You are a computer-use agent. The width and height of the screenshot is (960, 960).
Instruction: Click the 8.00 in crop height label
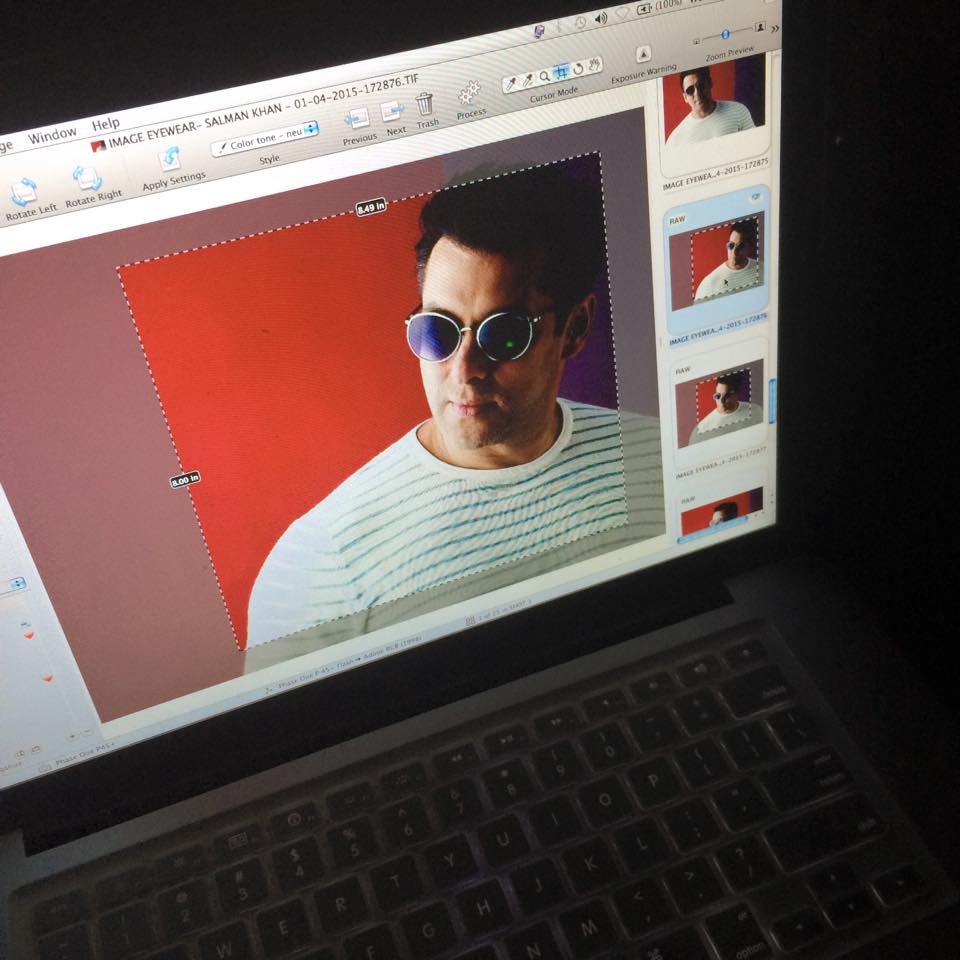(185, 479)
